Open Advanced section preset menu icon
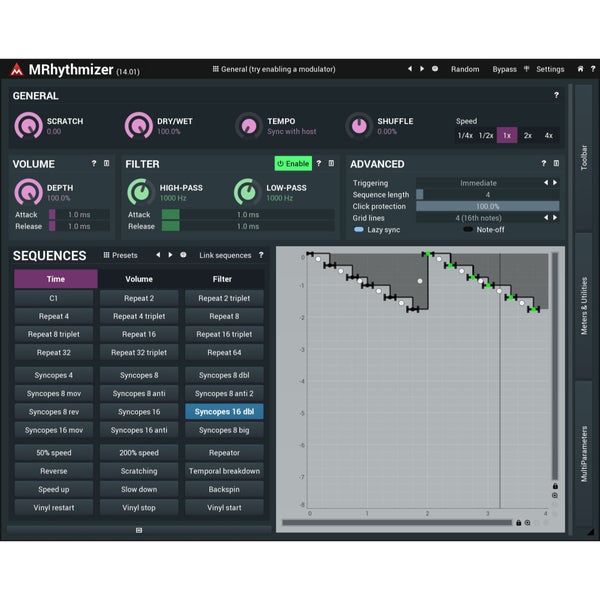600x600 pixels. point(556,163)
